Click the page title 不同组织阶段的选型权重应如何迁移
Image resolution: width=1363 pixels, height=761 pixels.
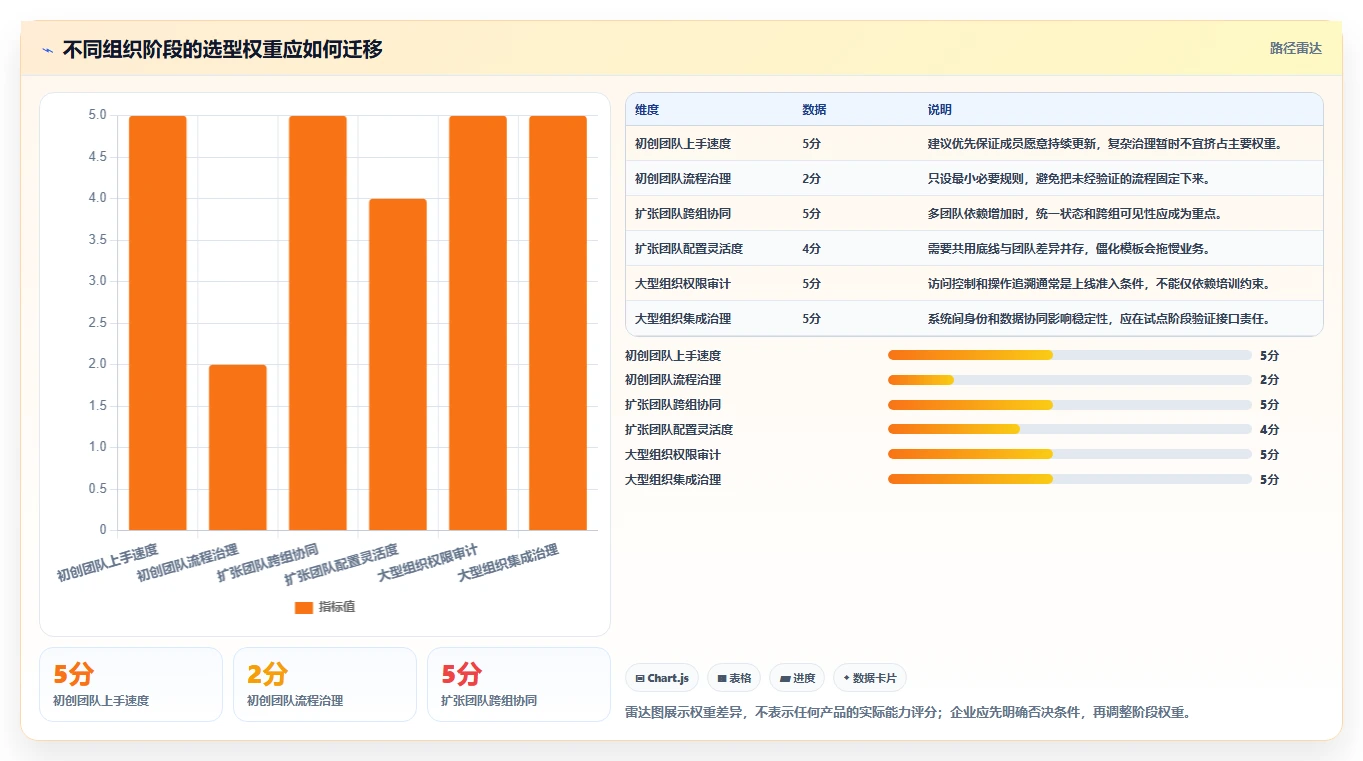tap(222, 49)
